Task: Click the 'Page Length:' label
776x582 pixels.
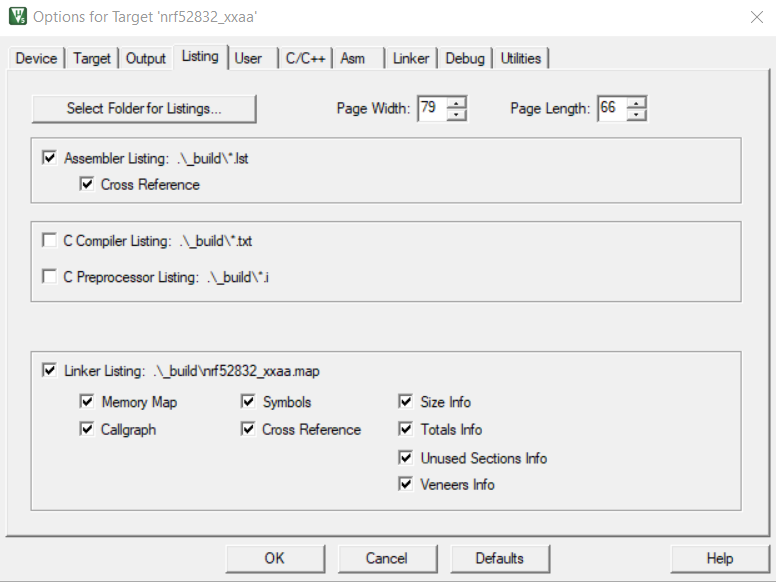Action: point(550,108)
